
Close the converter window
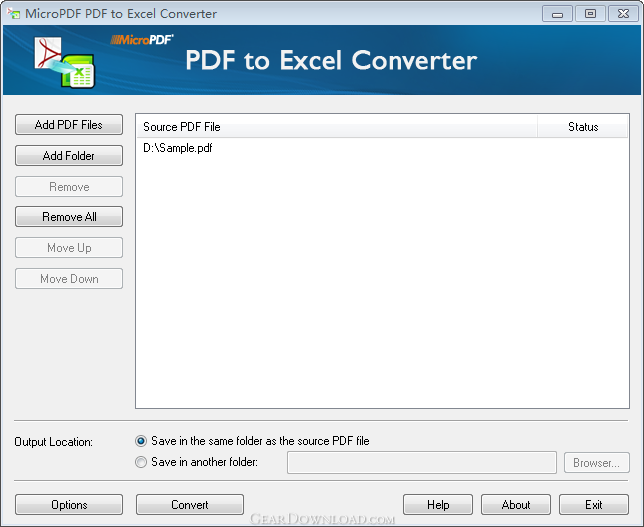pyautogui.click(x=623, y=14)
